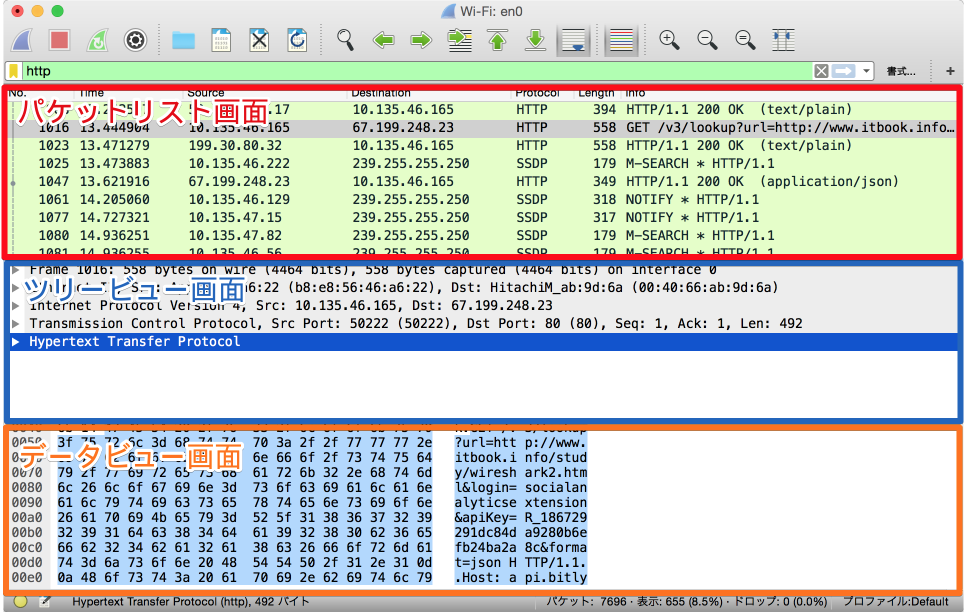This screenshot has height=612, width=966.
Task: Toggle auto-scroll during live capture
Action: [x=574, y=41]
